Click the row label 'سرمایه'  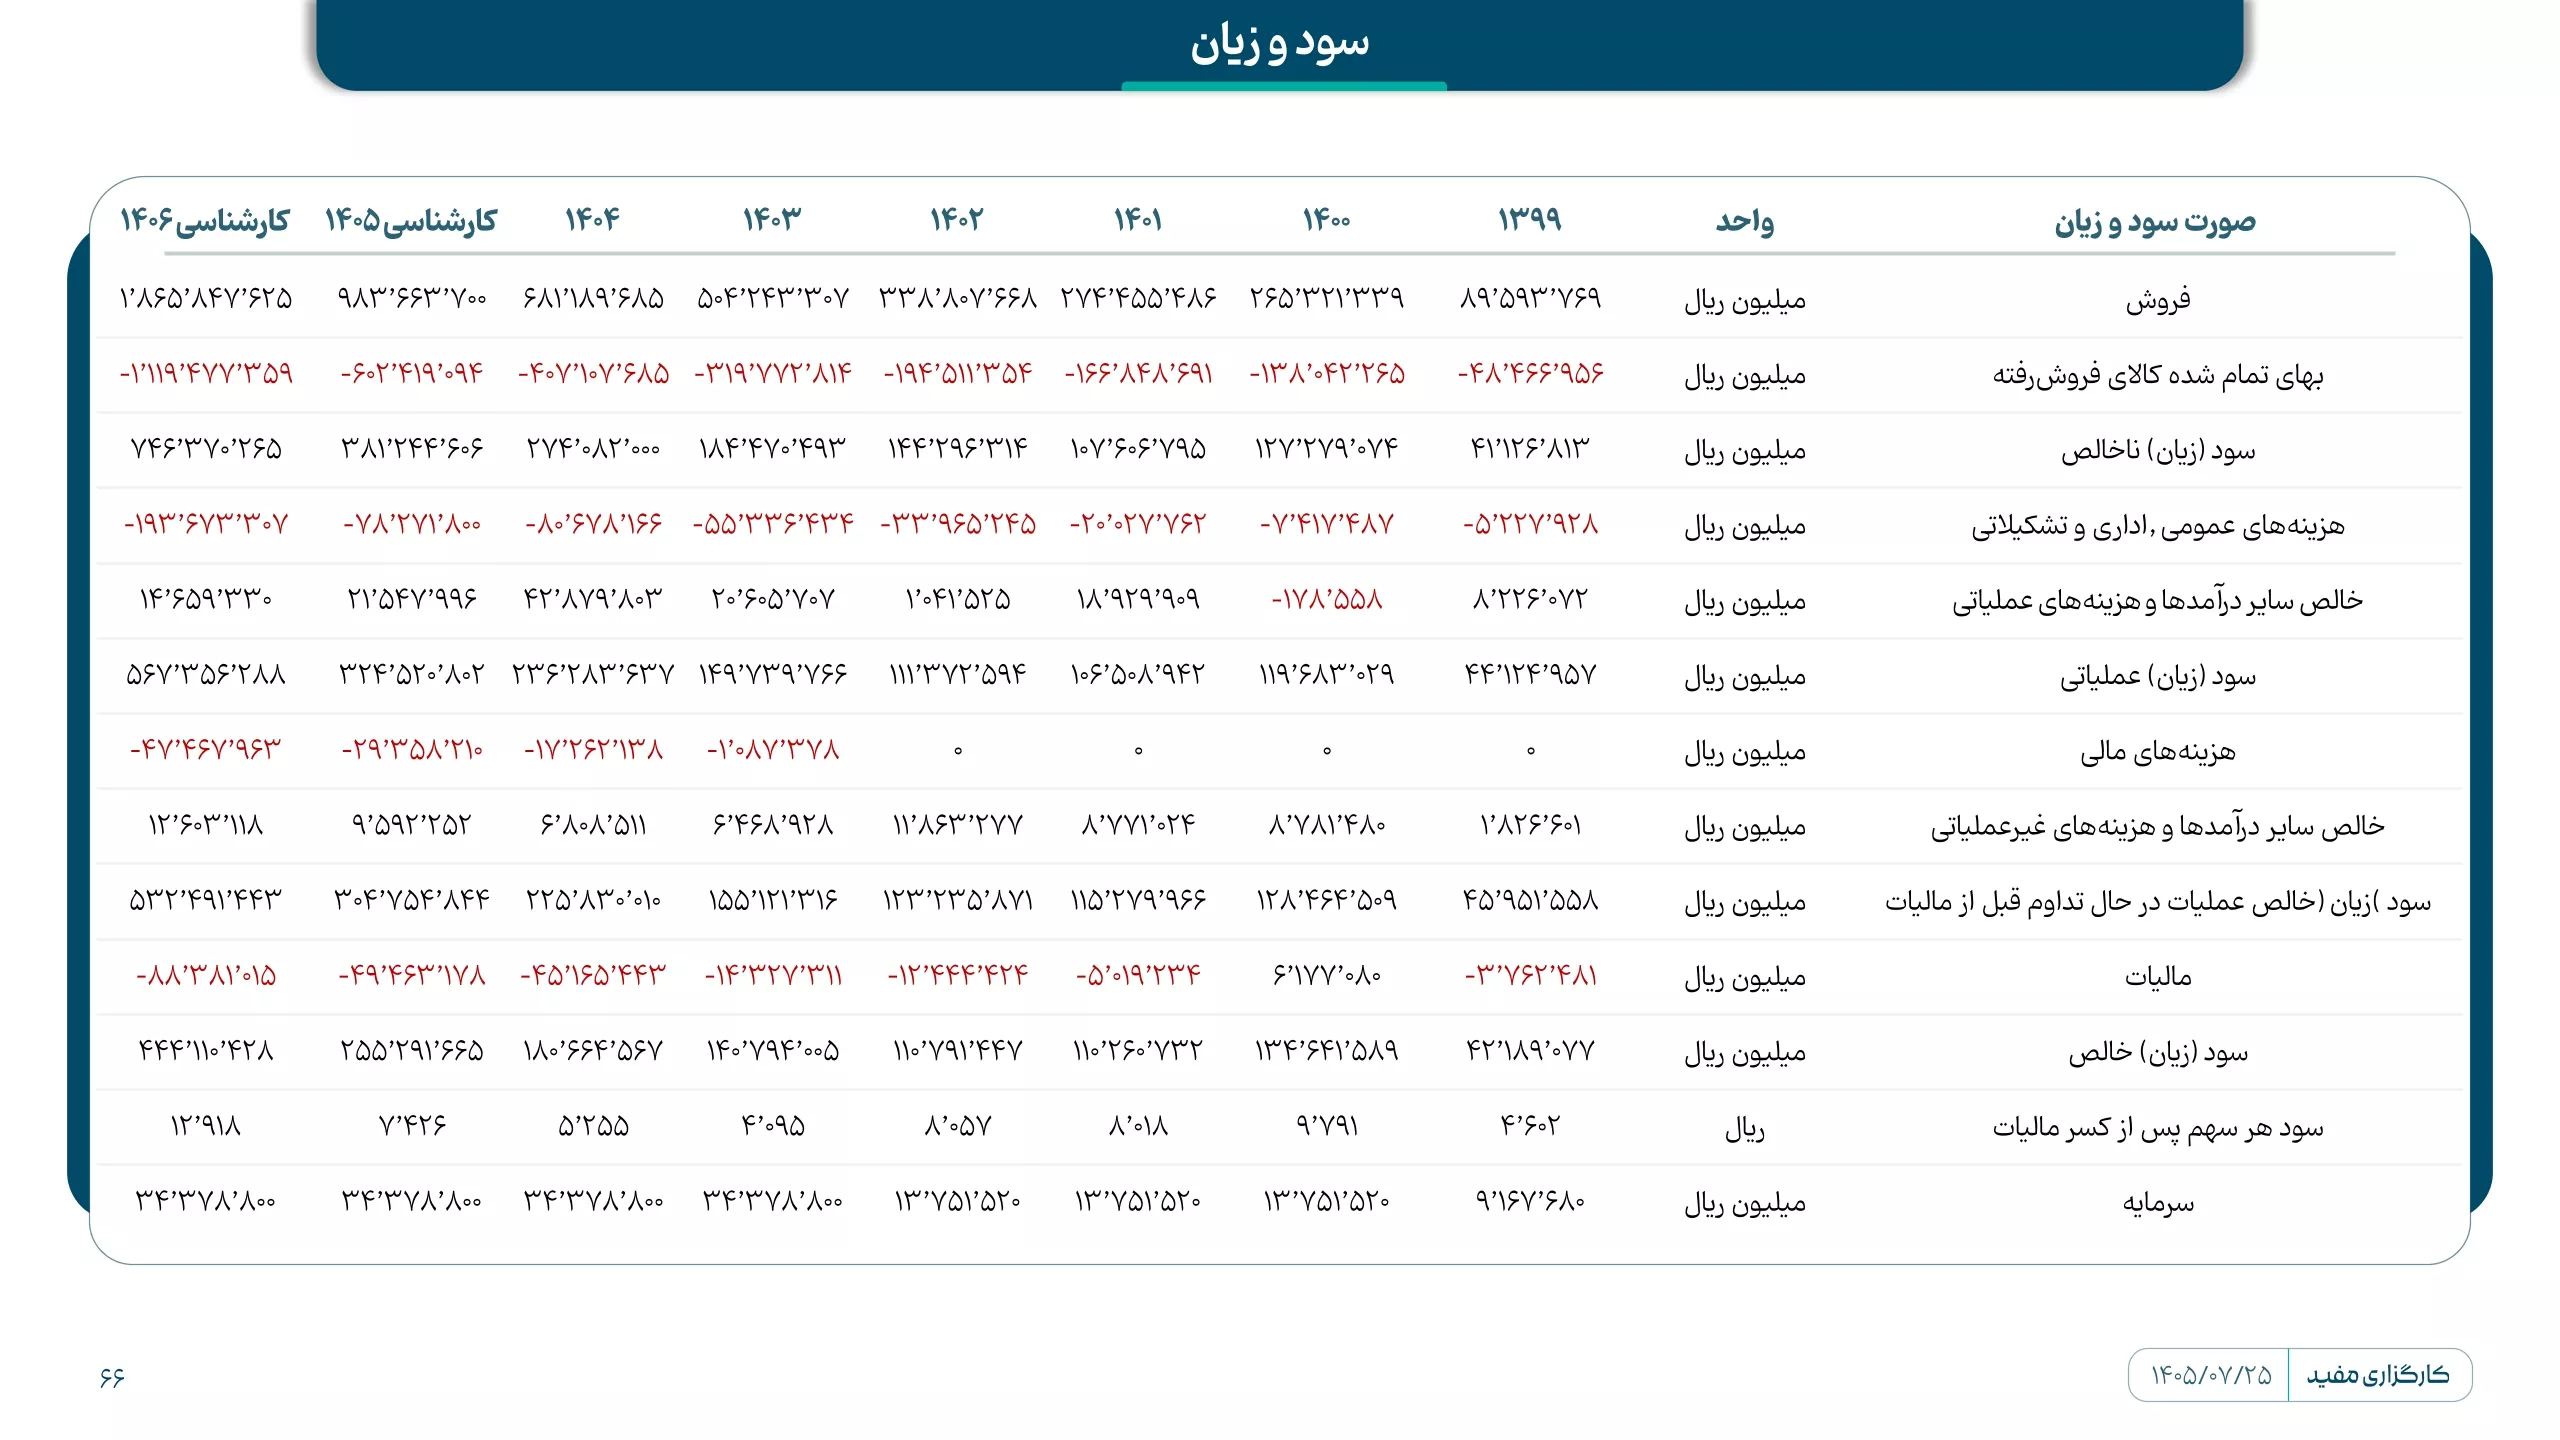point(2157,1203)
